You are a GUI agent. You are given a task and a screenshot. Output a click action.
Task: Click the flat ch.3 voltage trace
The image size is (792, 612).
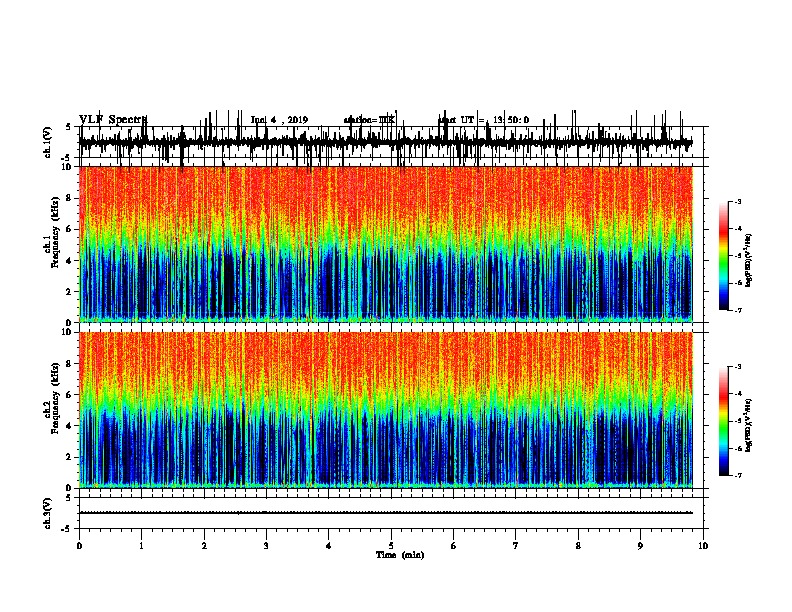386,513
